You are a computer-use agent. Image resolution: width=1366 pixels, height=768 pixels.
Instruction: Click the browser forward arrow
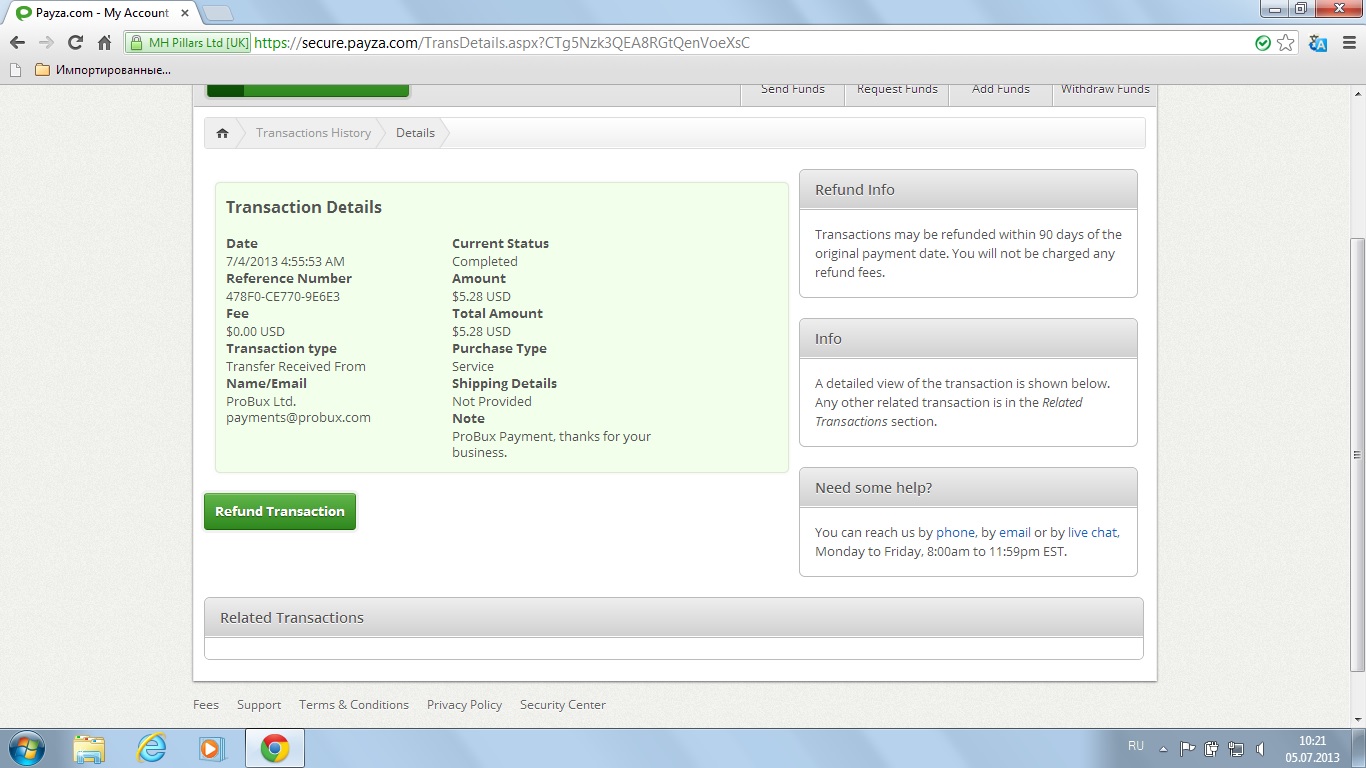pyautogui.click(x=46, y=43)
